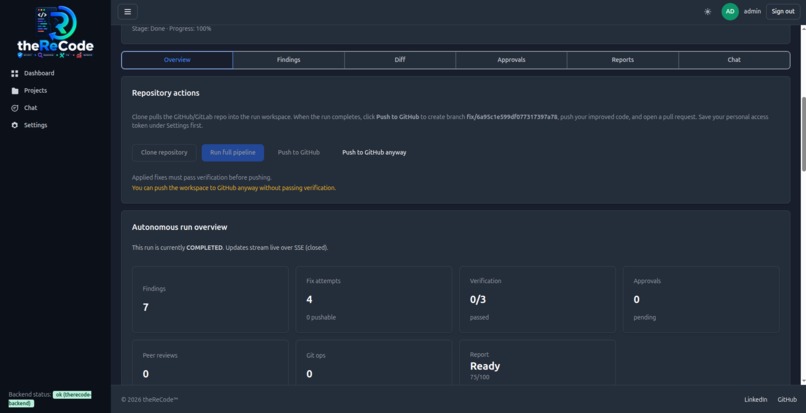Click the Repository actions heading
Image resolution: width=806 pixels, height=413 pixels.
point(166,93)
